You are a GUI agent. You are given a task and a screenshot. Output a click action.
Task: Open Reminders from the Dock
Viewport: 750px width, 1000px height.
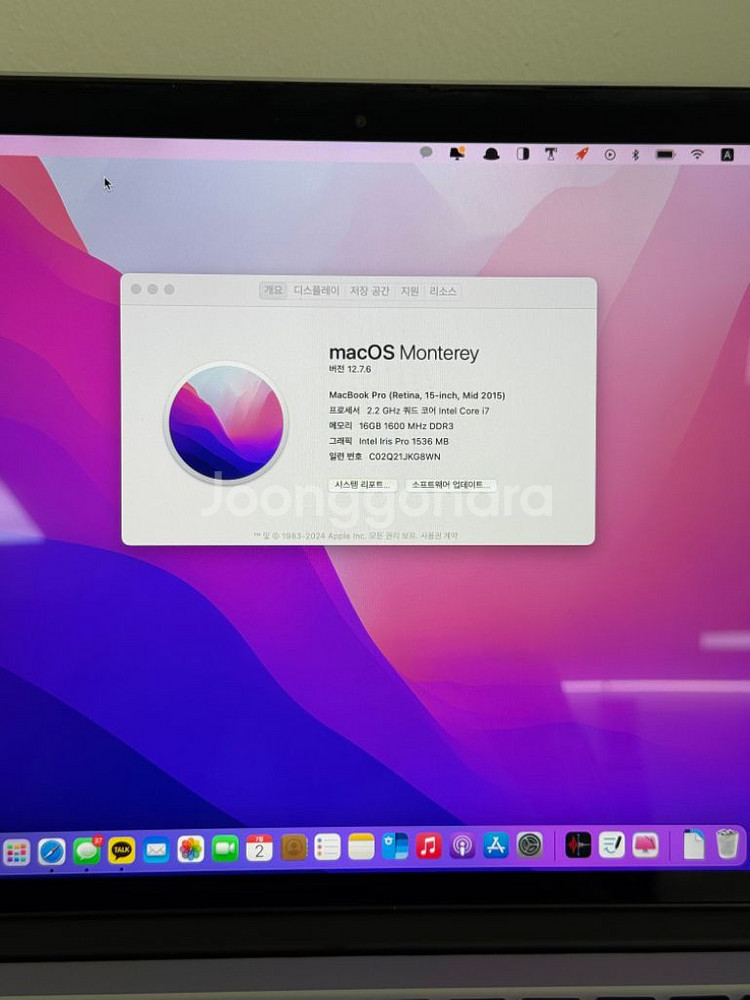[x=327, y=847]
